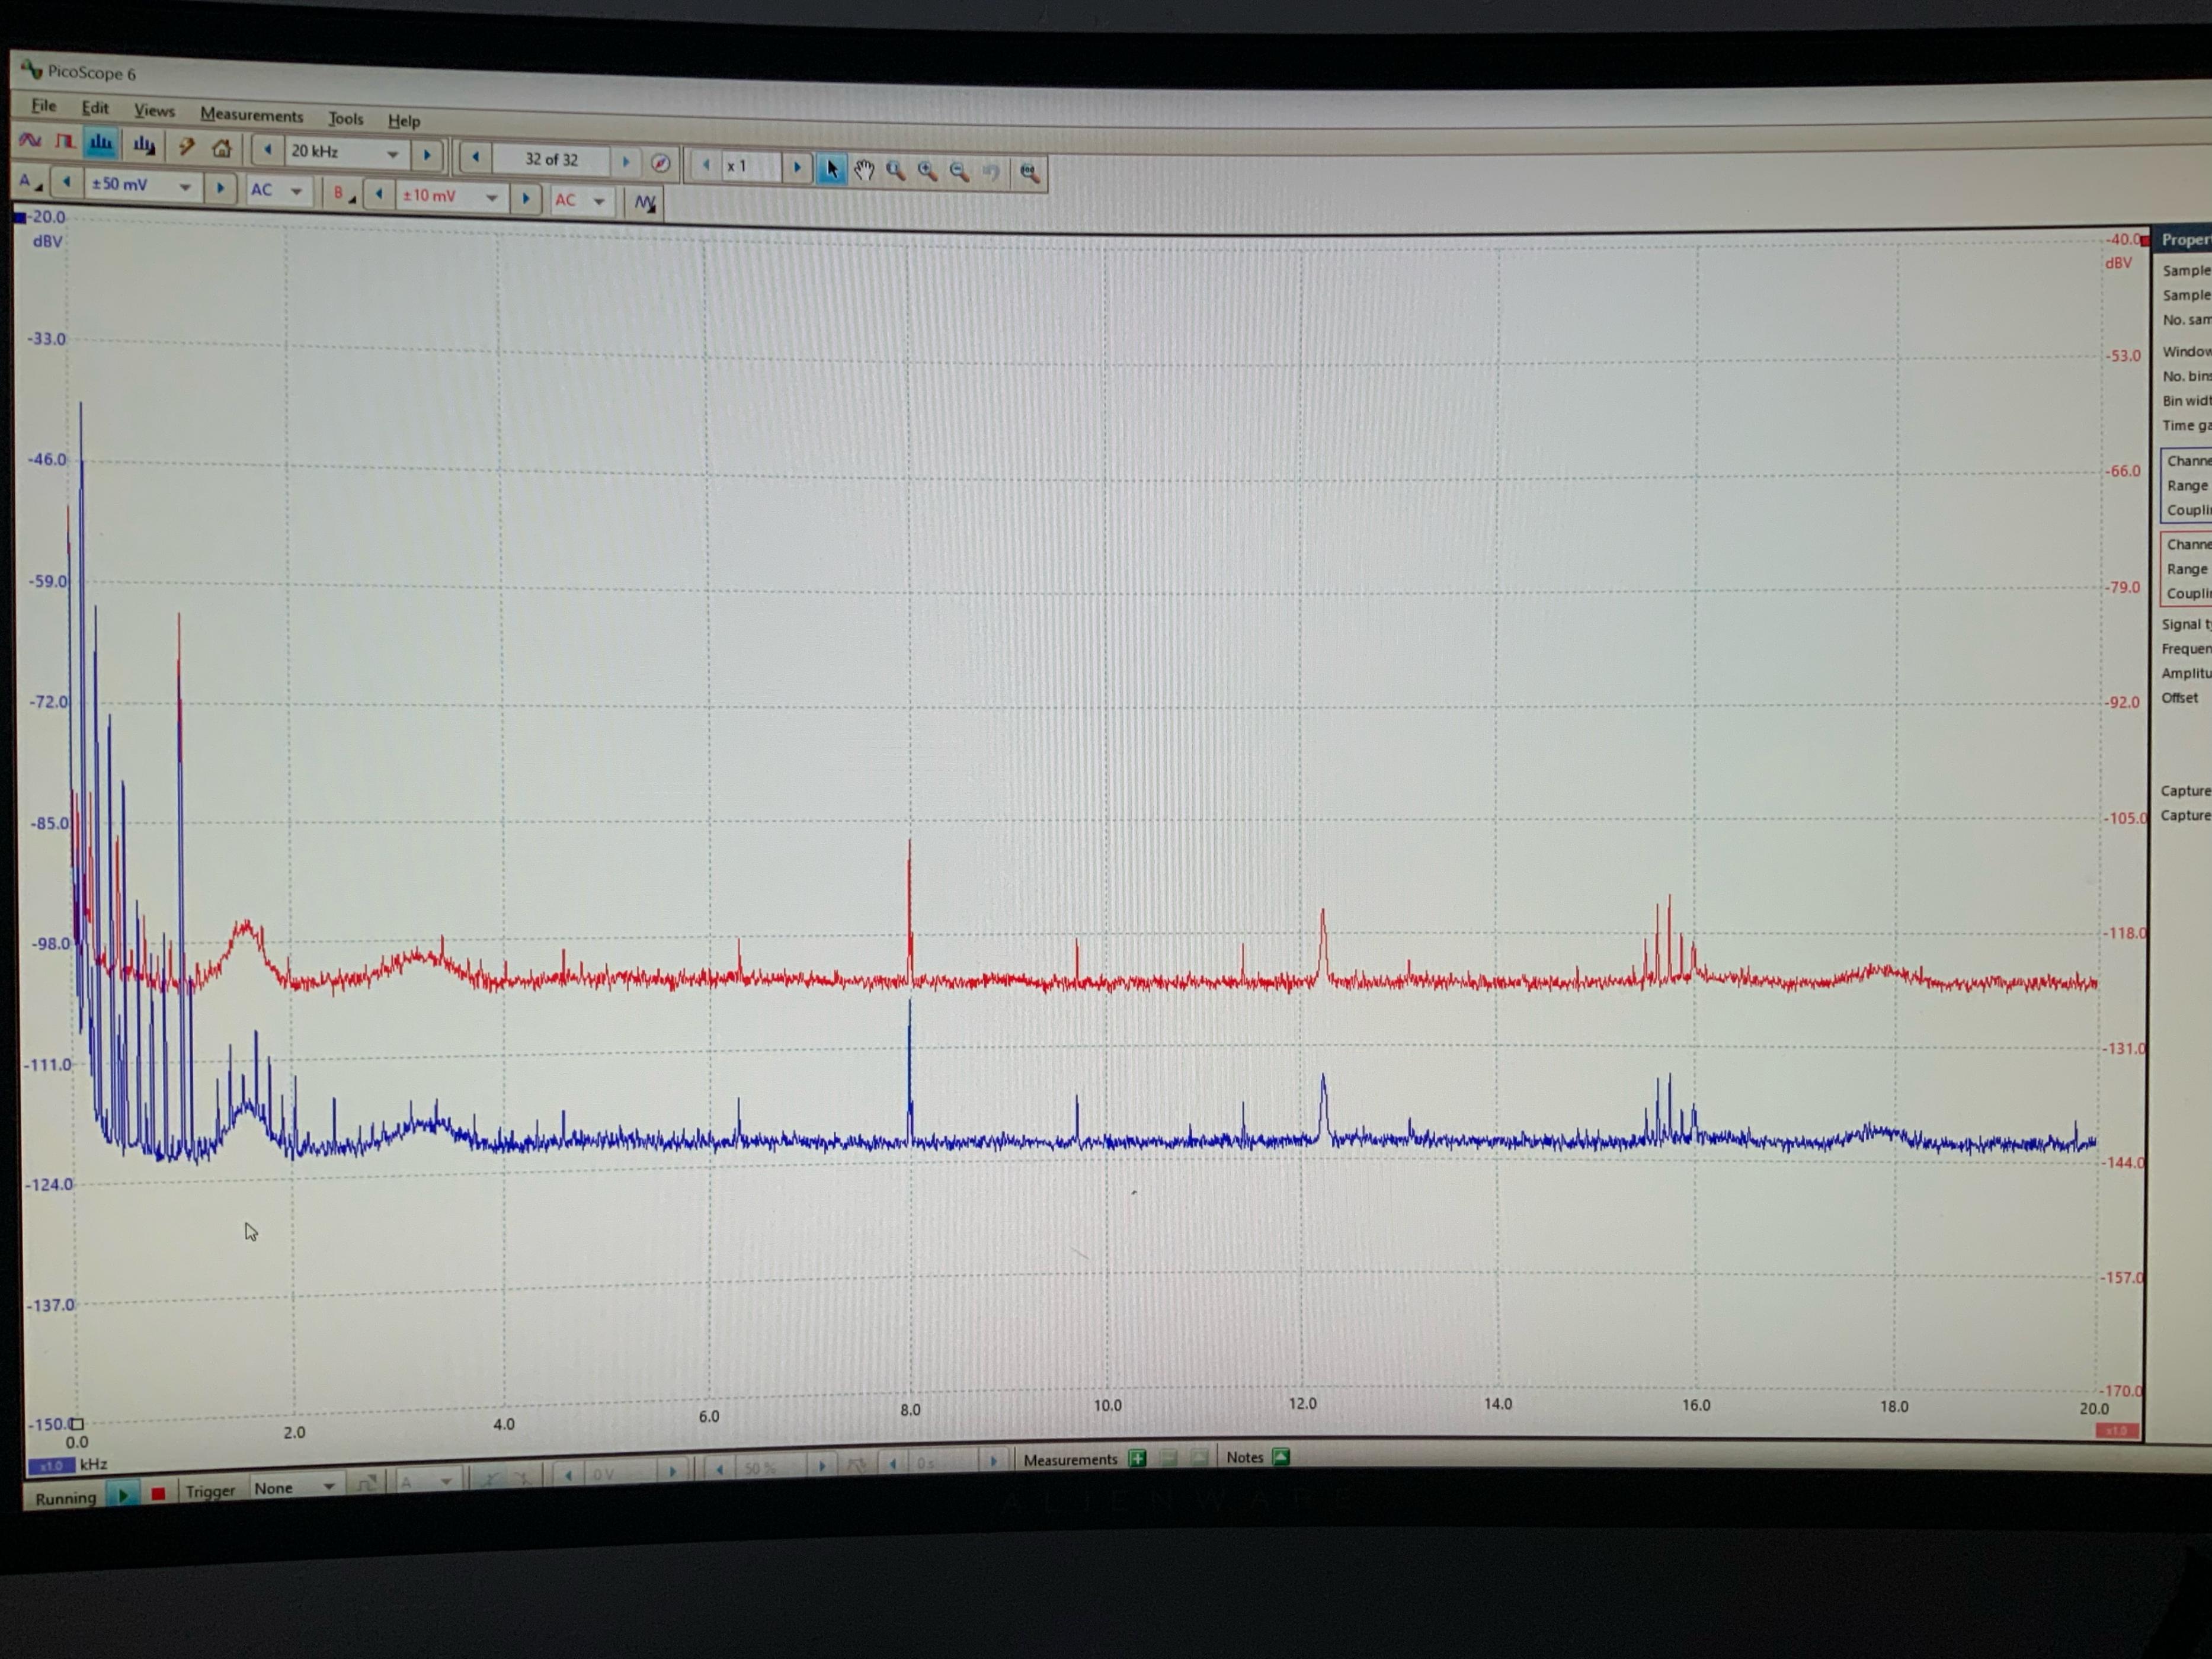Viewport: 2212px width, 1659px height.
Task: Select the pointer selection tool
Action: coord(832,169)
